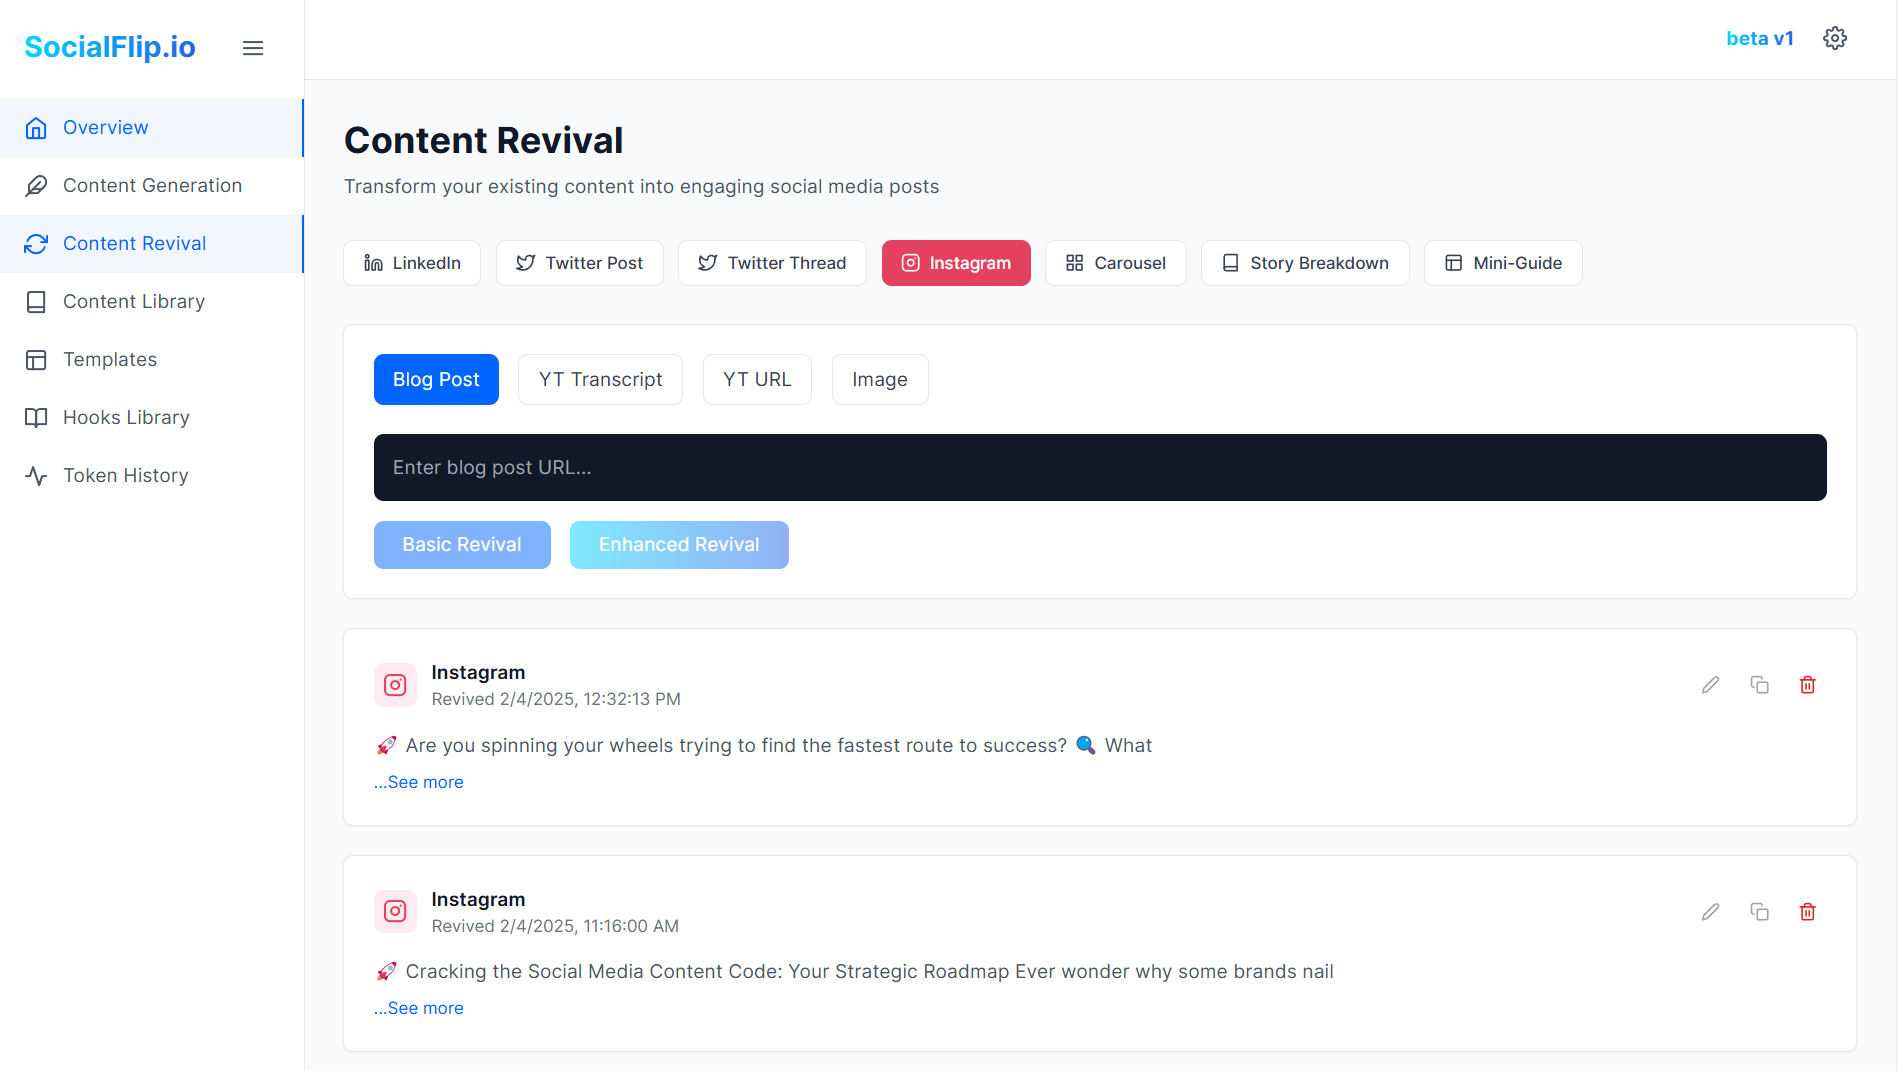Click the 'Transform your existing content' subtitle
Image resolution: width=1898 pixels, height=1071 pixels.
point(641,187)
